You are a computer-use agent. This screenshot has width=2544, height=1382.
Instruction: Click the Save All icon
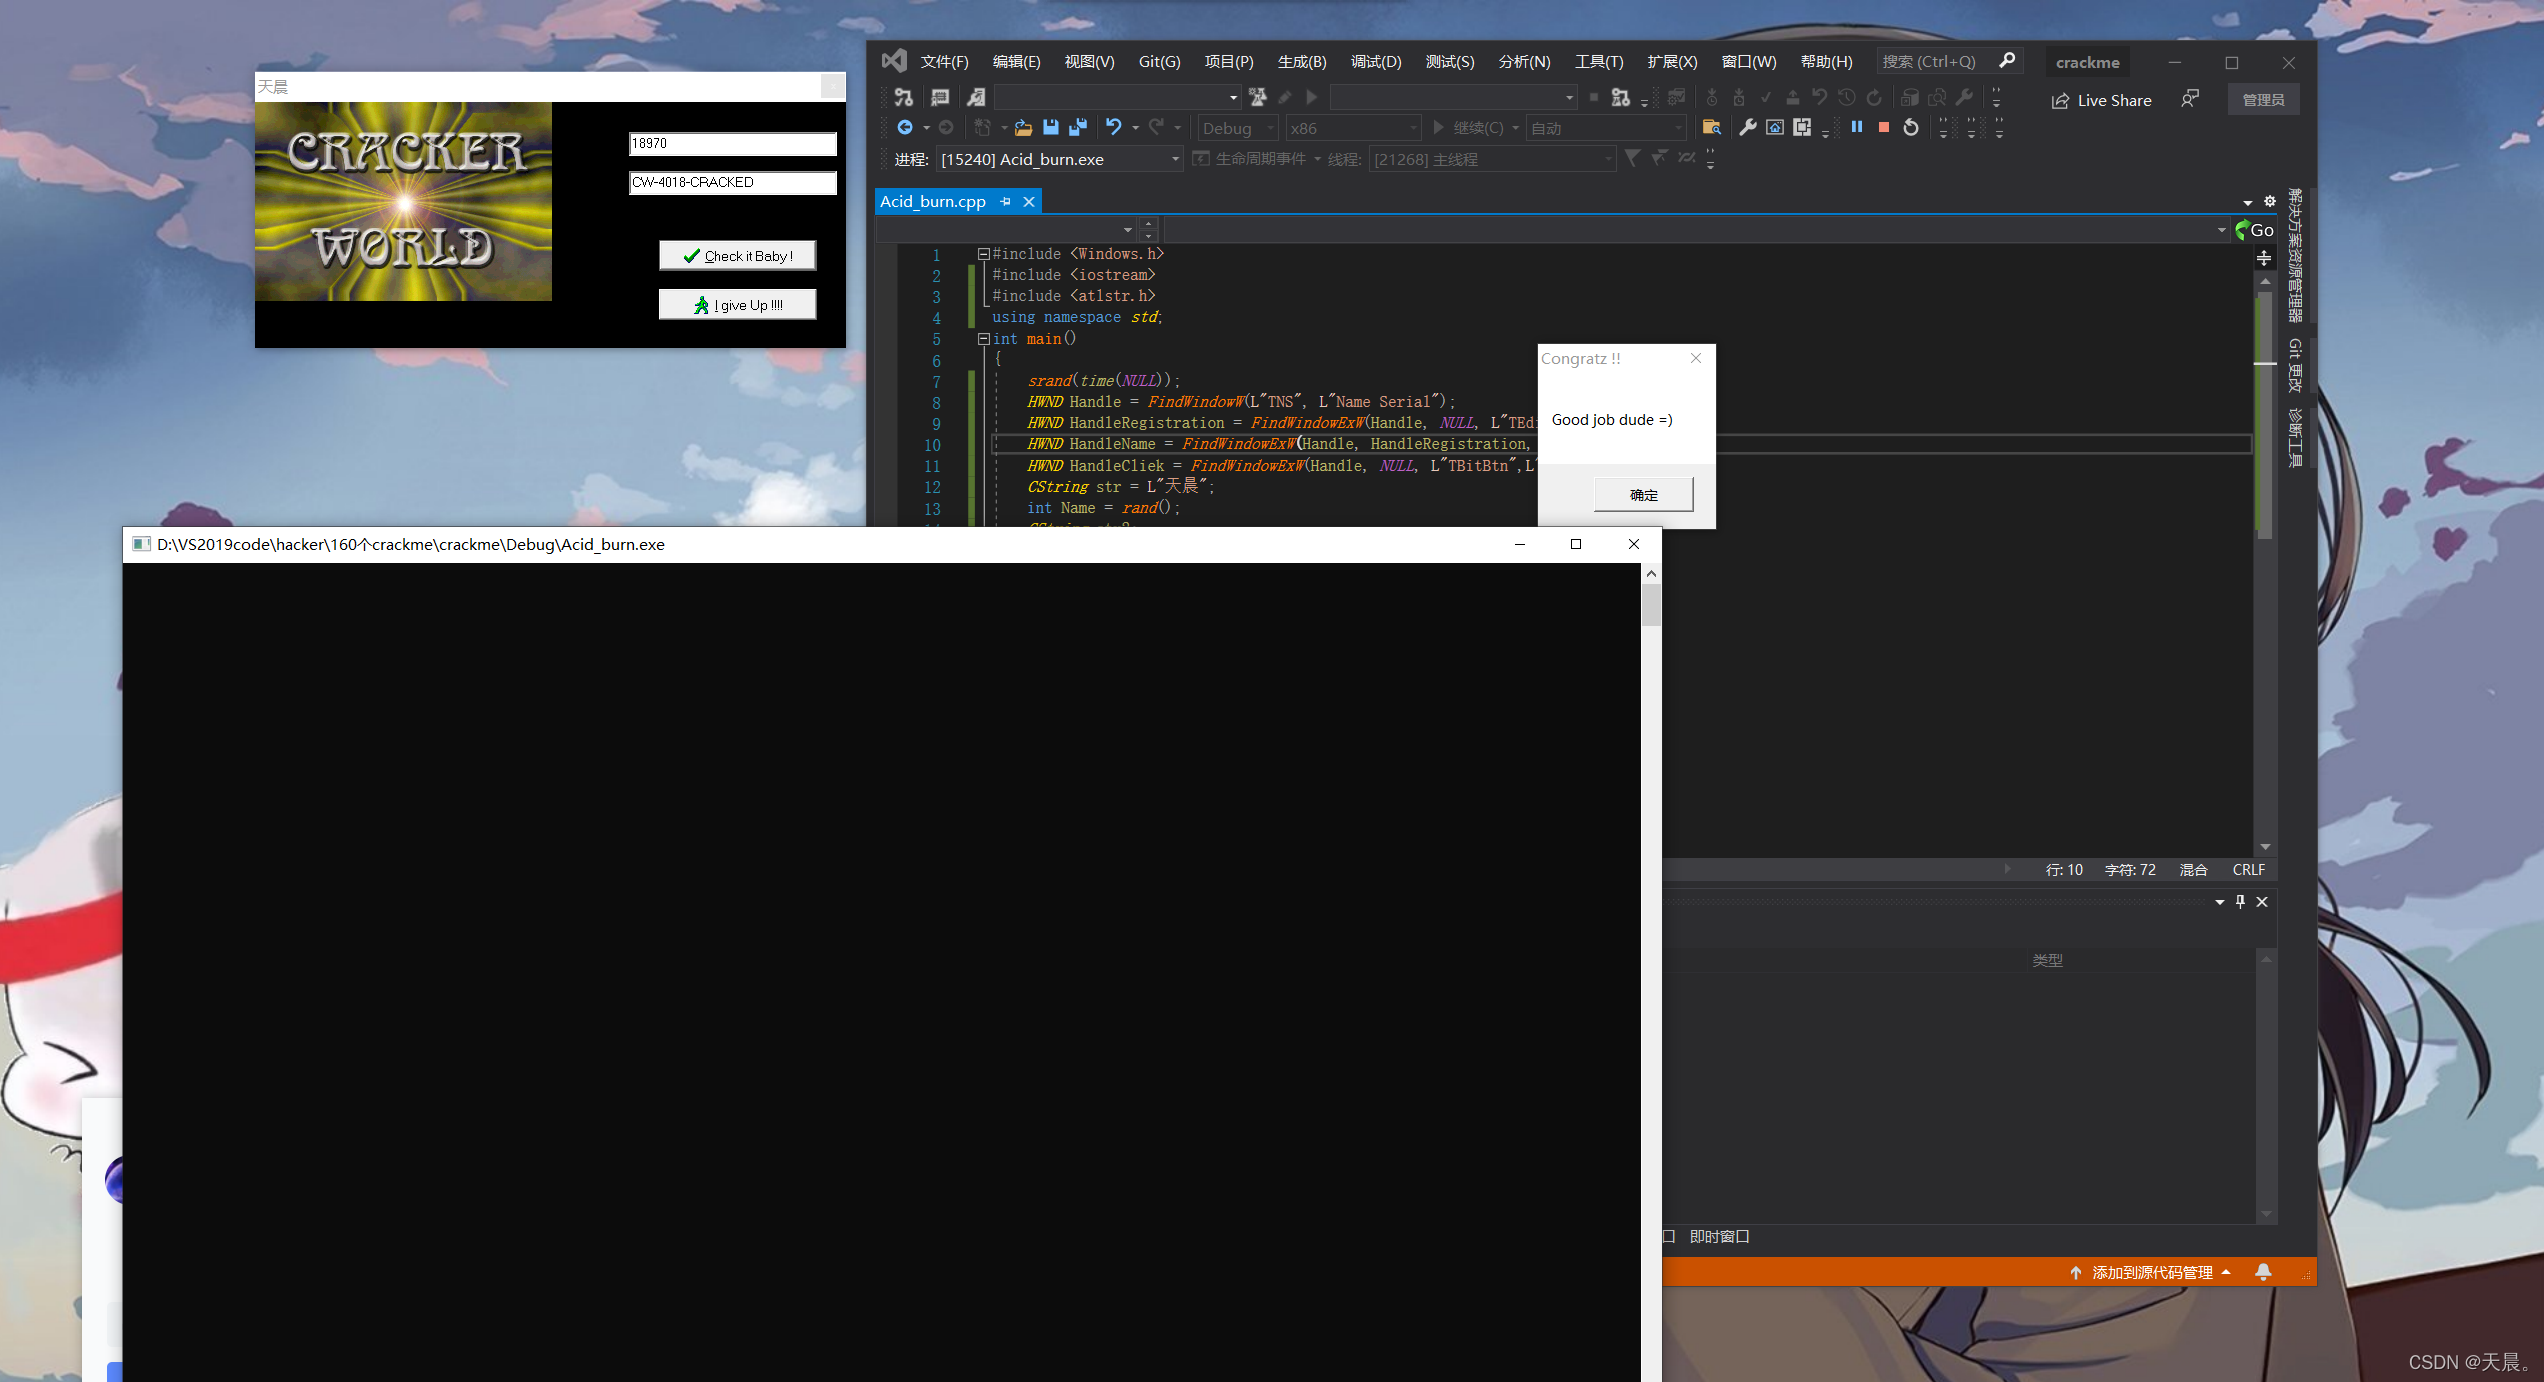click(x=1077, y=127)
